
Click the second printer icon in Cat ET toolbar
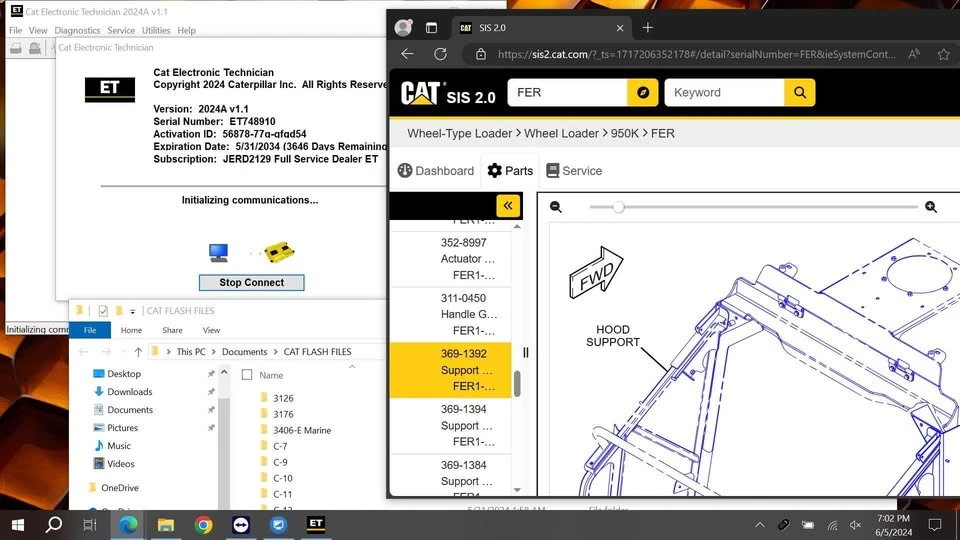tap(35, 48)
